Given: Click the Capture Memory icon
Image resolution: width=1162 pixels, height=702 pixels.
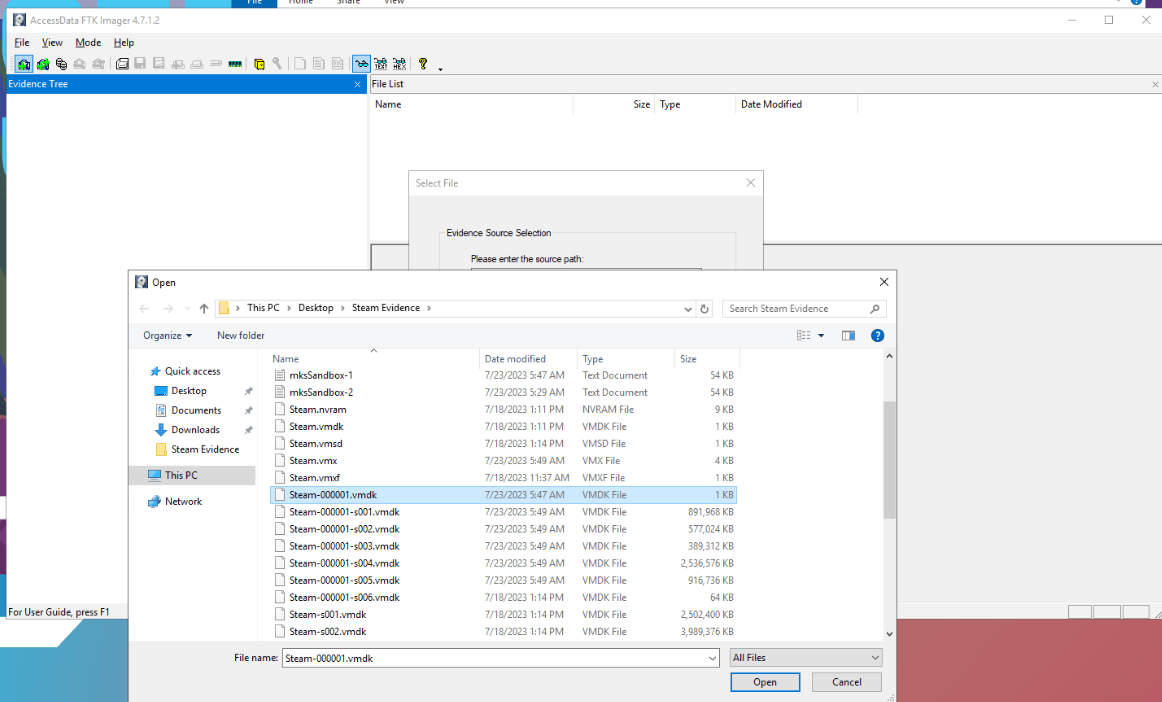Looking at the screenshot, I should [x=235, y=64].
